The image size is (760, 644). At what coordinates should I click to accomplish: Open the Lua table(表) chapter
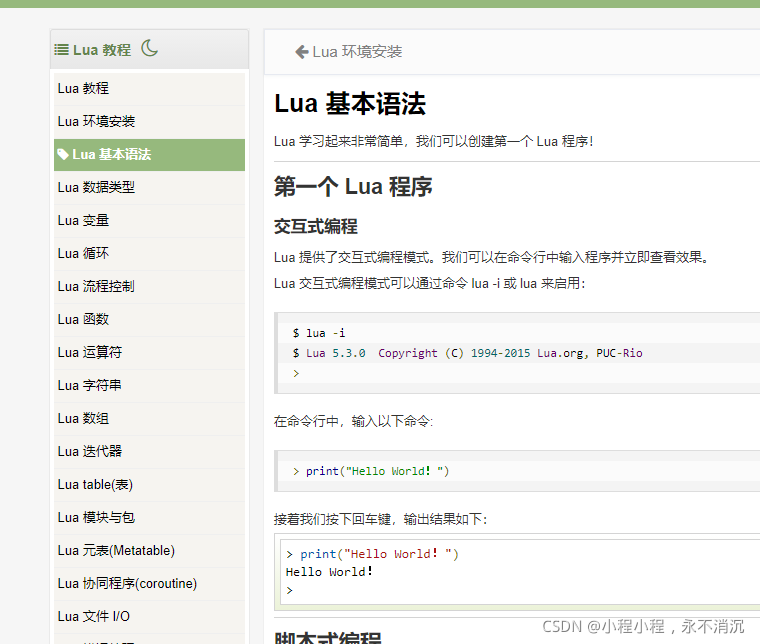(x=149, y=485)
